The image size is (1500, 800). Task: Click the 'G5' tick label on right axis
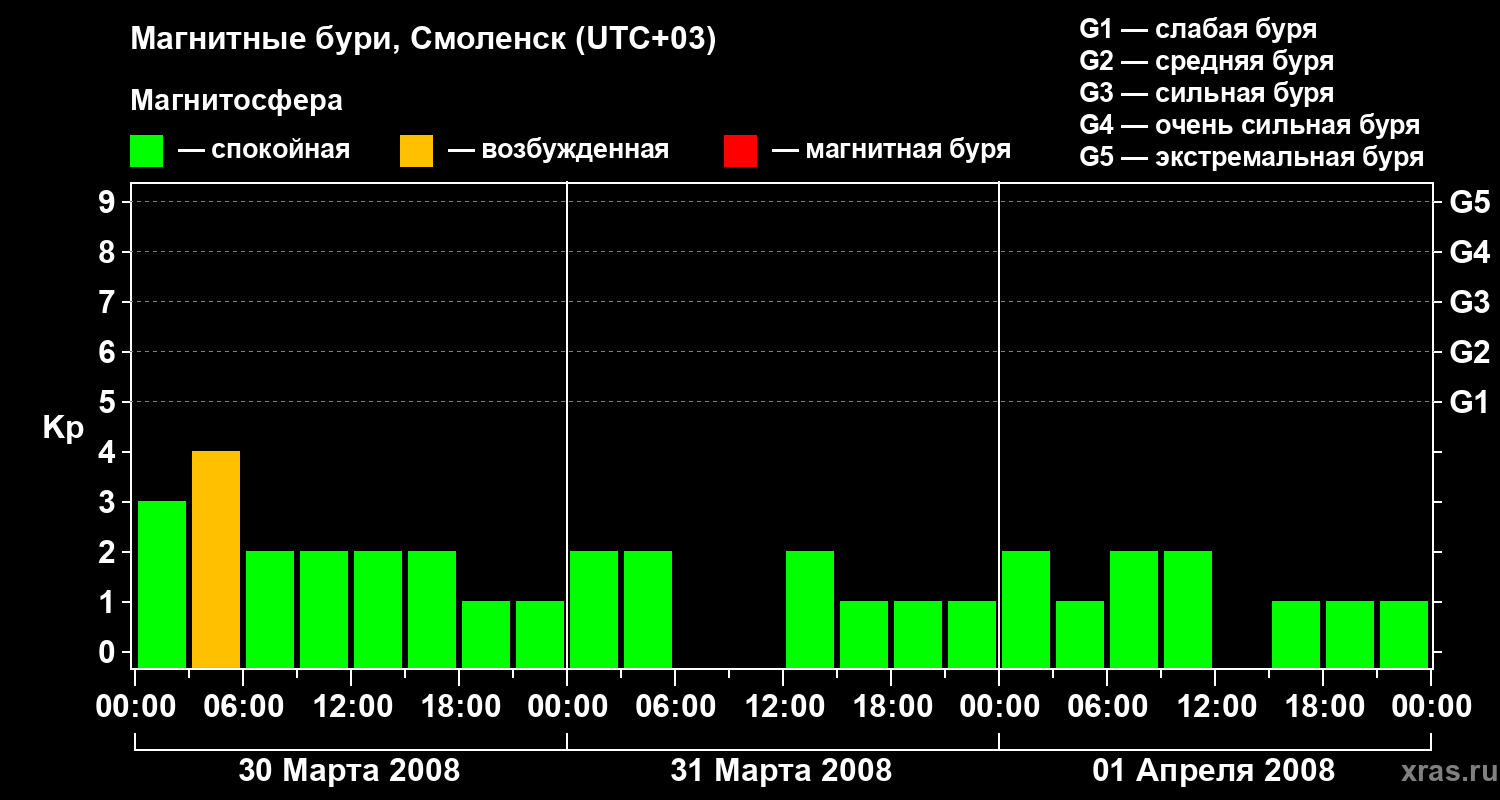1469,202
